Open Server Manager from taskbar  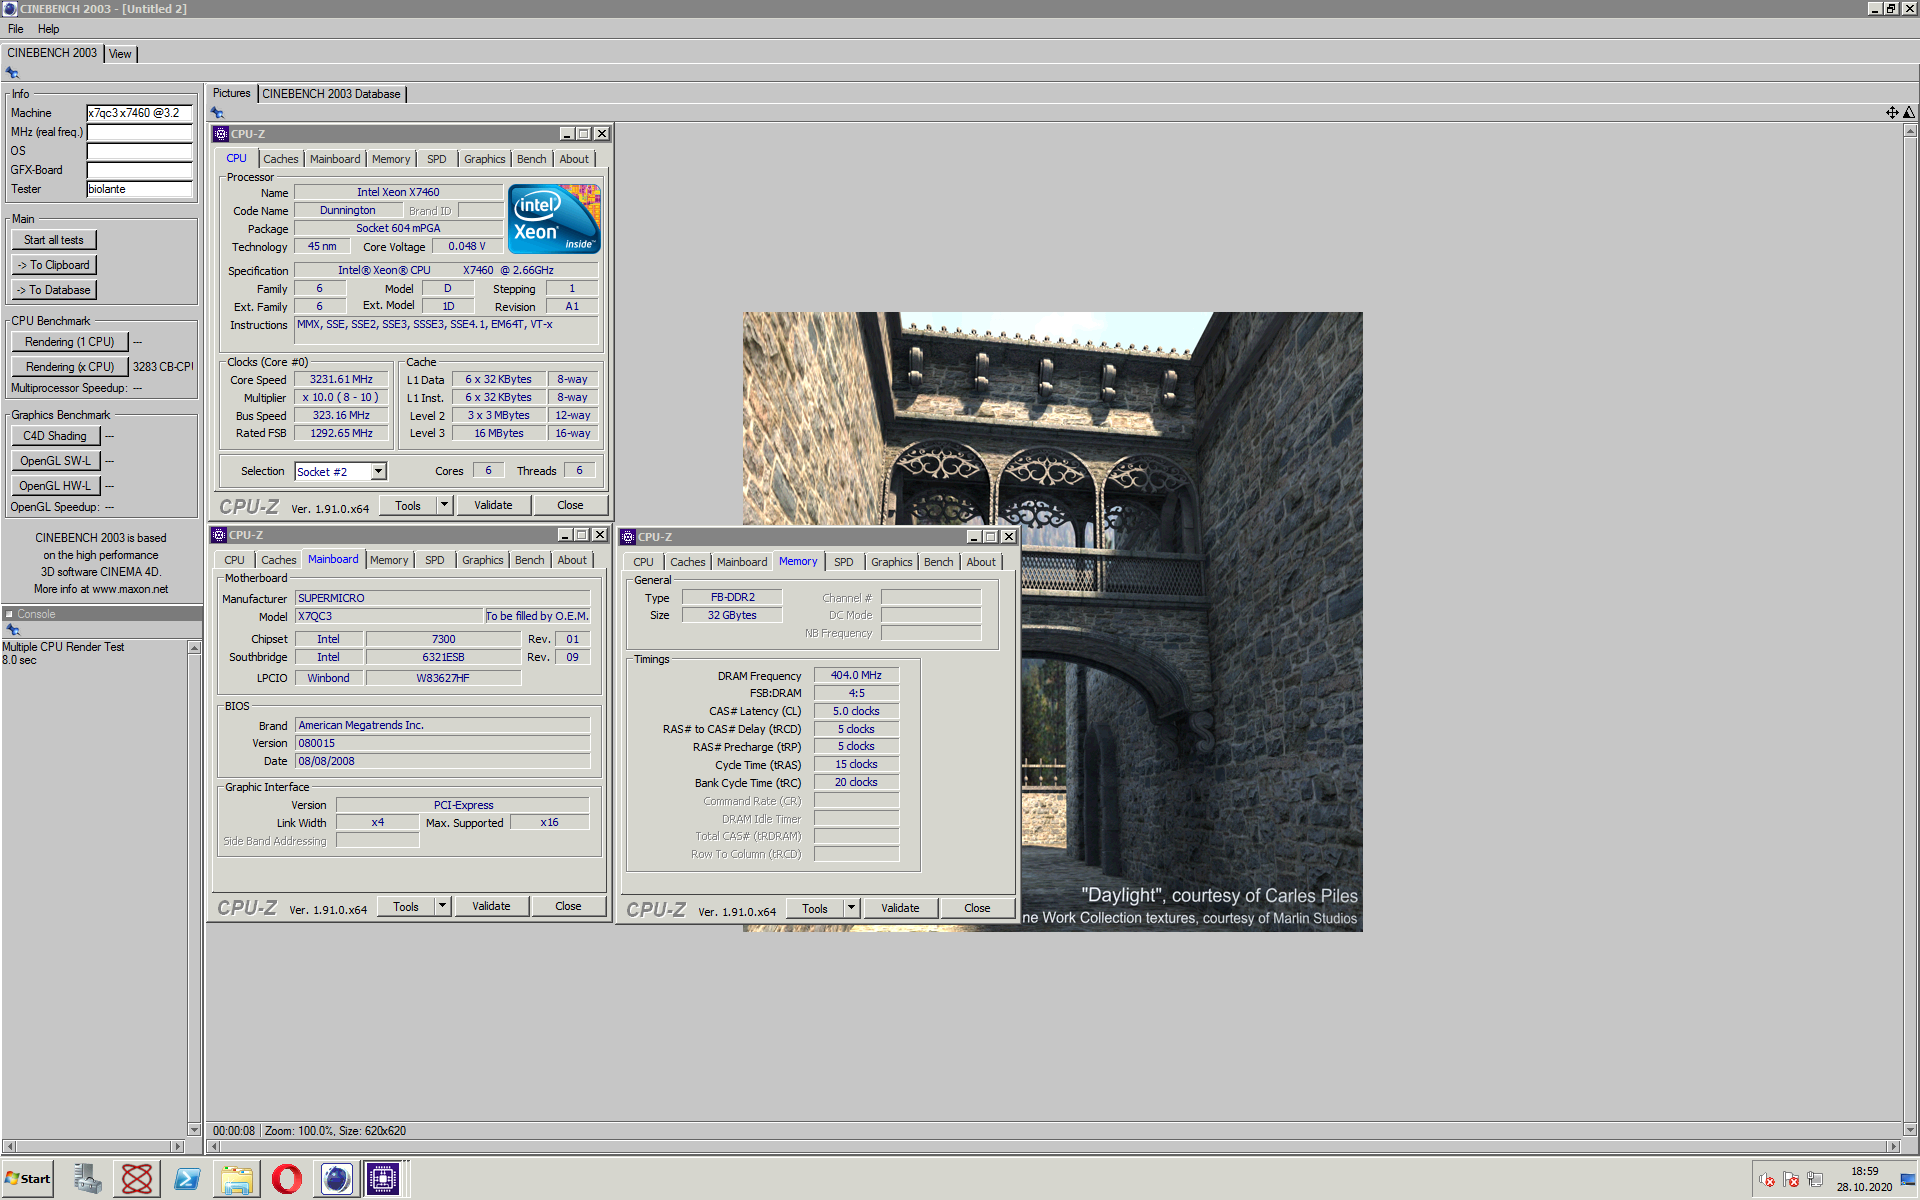[88, 1179]
